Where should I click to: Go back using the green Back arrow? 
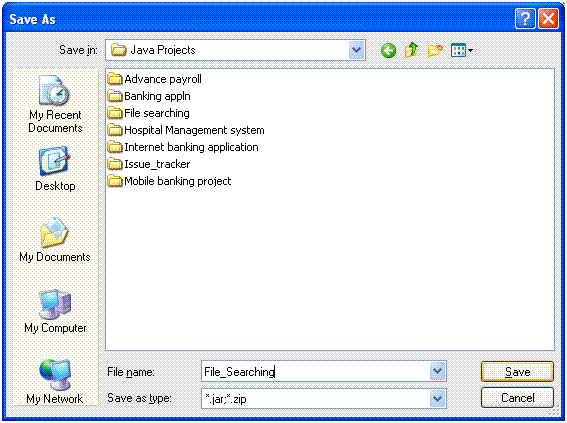pyautogui.click(x=388, y=50)
